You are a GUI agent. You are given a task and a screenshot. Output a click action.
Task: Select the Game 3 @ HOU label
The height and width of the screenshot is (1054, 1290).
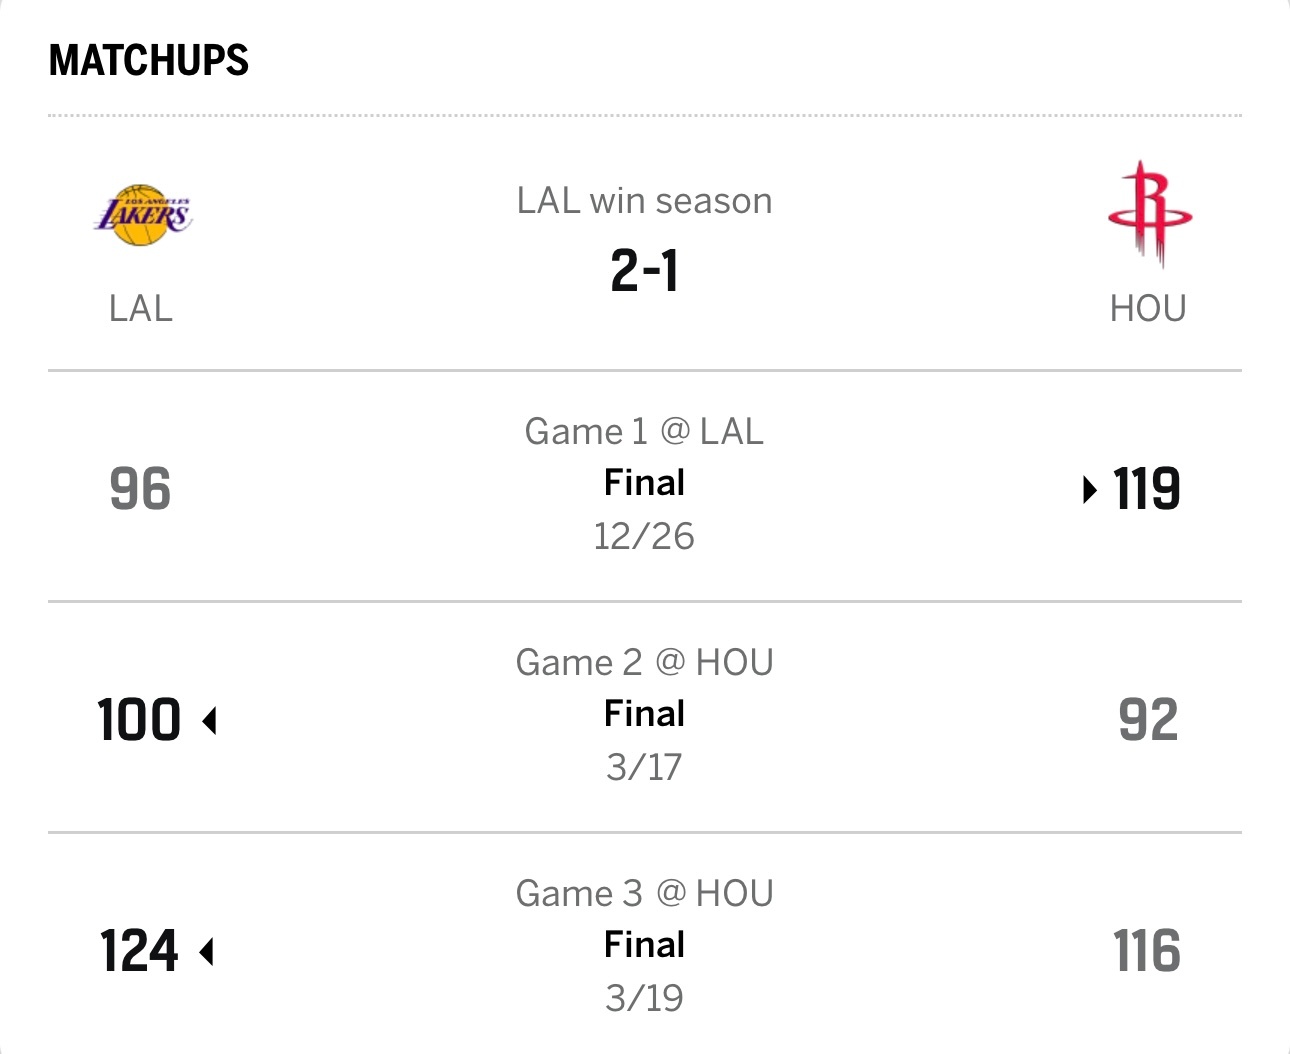pos(644,893)
